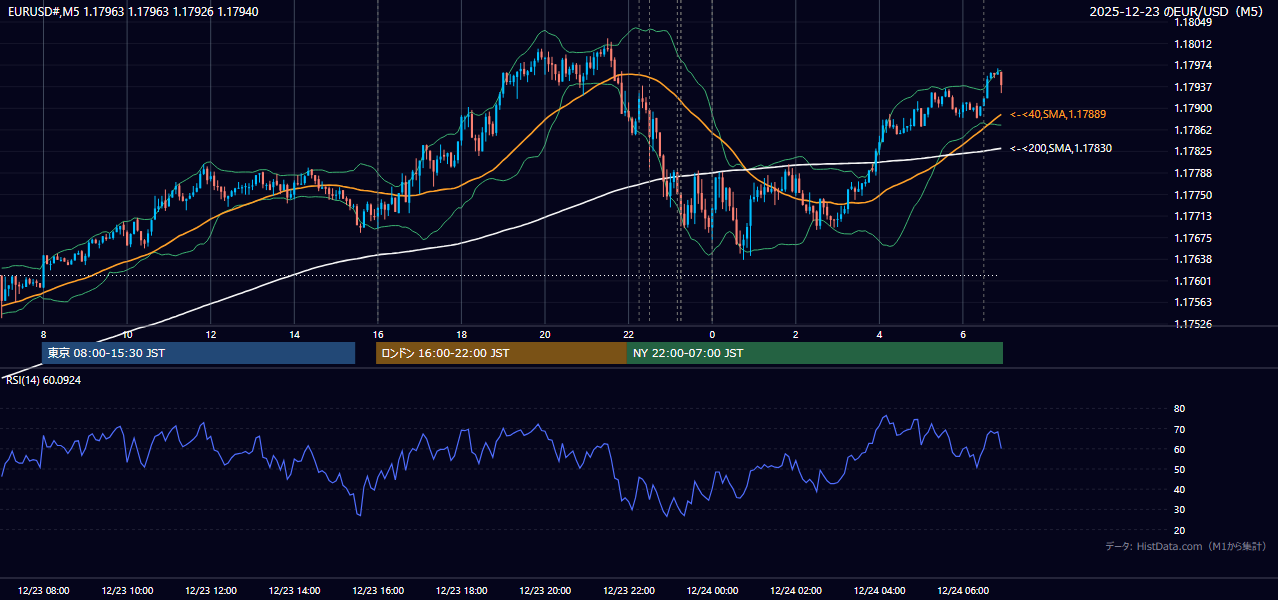This screenshot has width=1278, height=600.
Task: Click price axis value 1.17713
Action: [x=1194, y=217]
